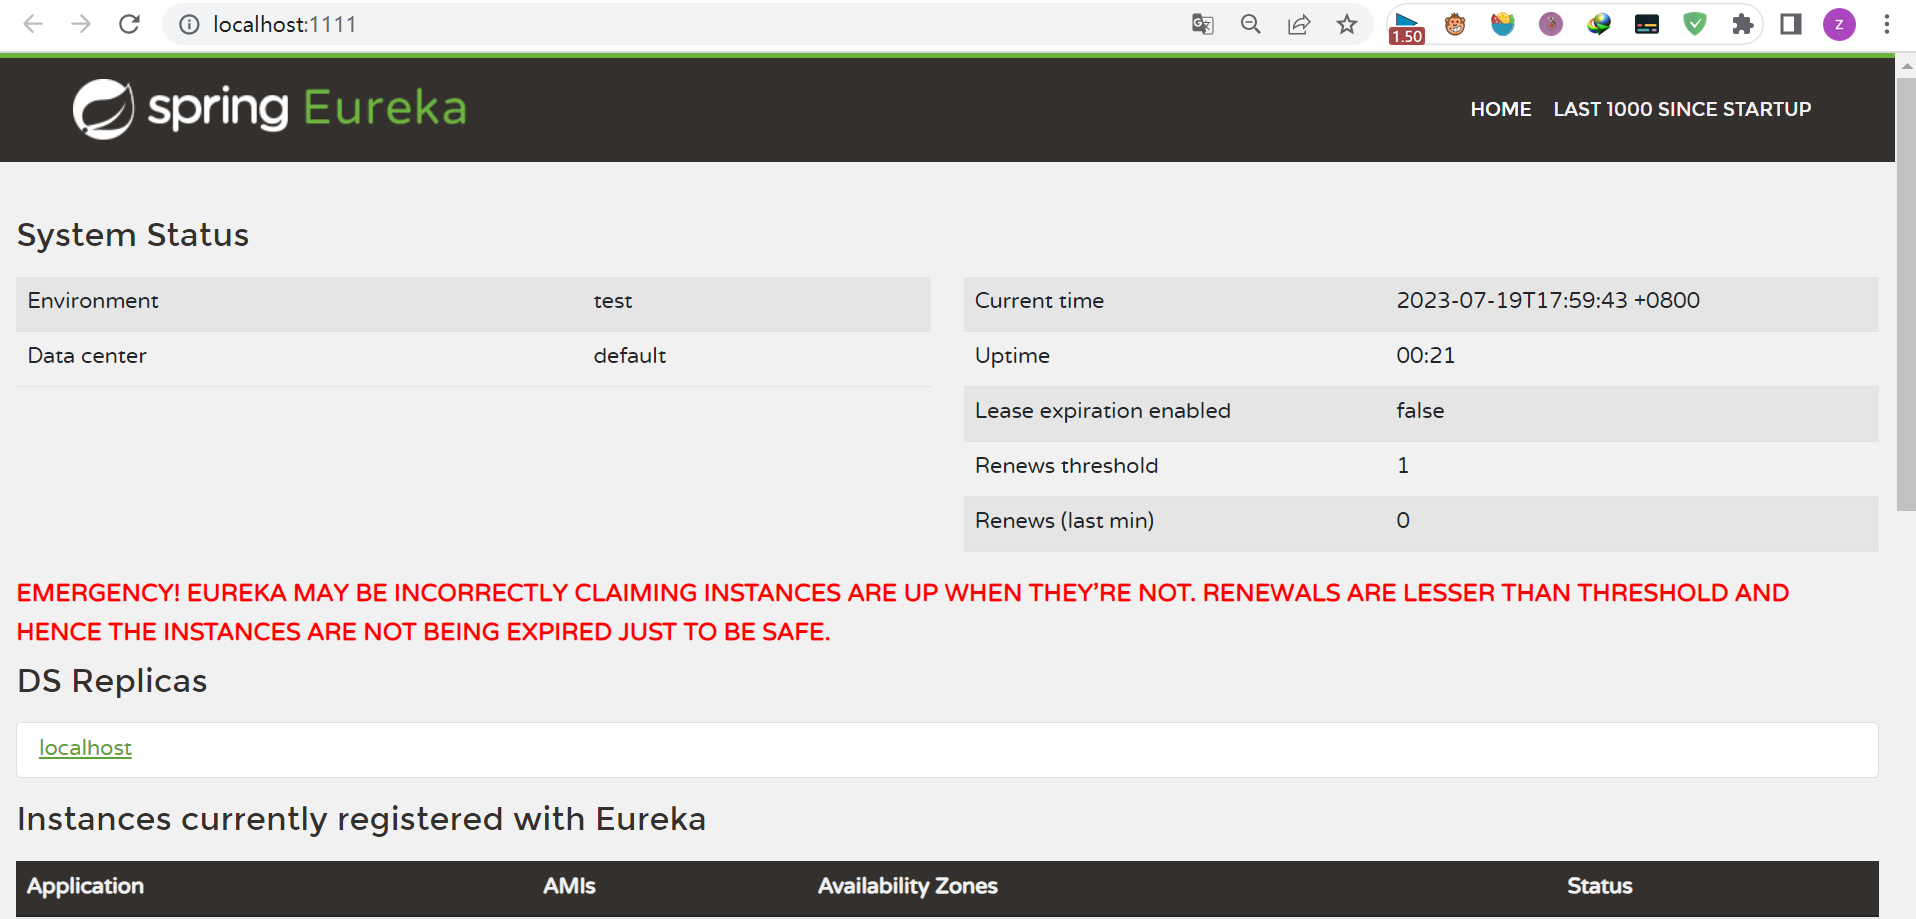Click the 'Renews (last min)' label

pos(1064,521)
